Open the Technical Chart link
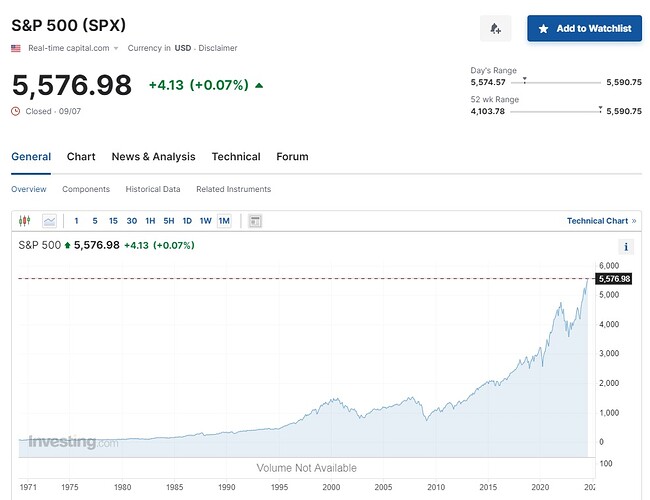Screen dimensions: 650x500 point(601,221)
